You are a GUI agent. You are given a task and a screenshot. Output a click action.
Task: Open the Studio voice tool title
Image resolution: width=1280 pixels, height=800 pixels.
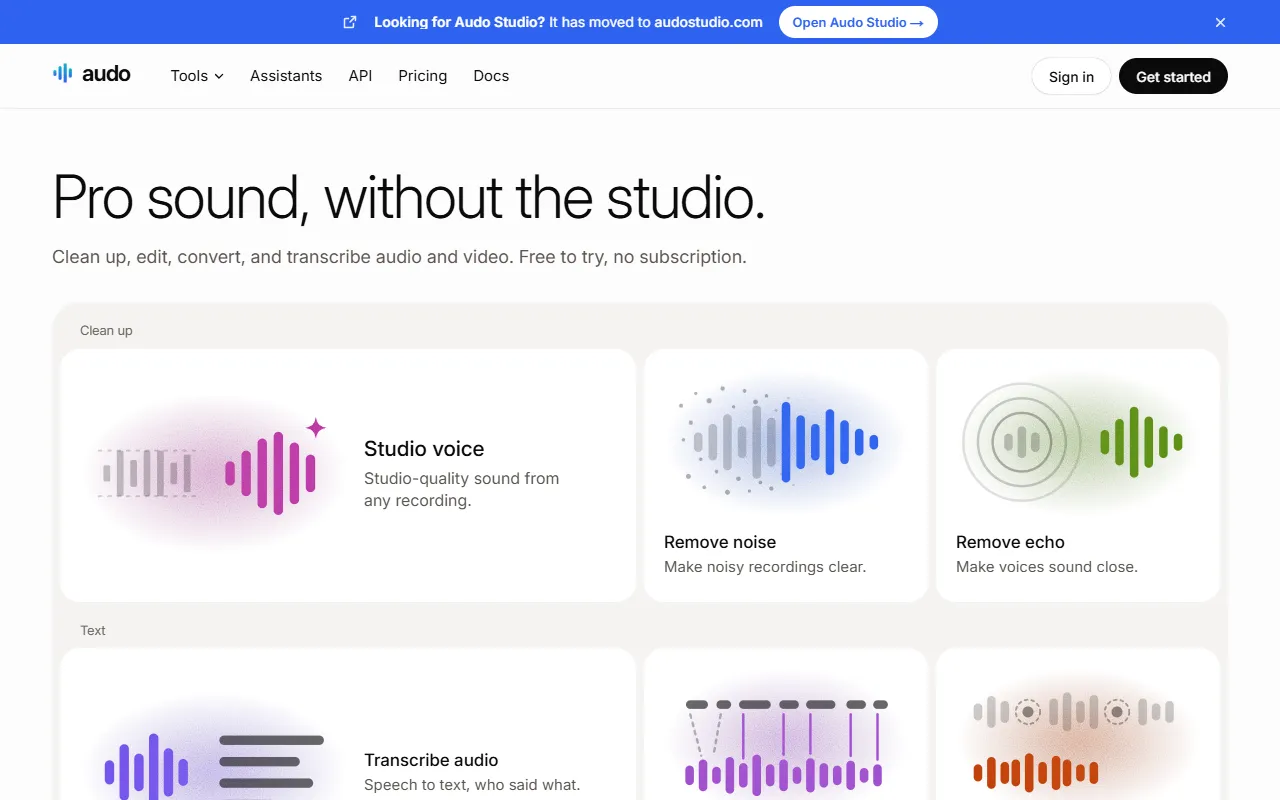[x=424, y=449]
